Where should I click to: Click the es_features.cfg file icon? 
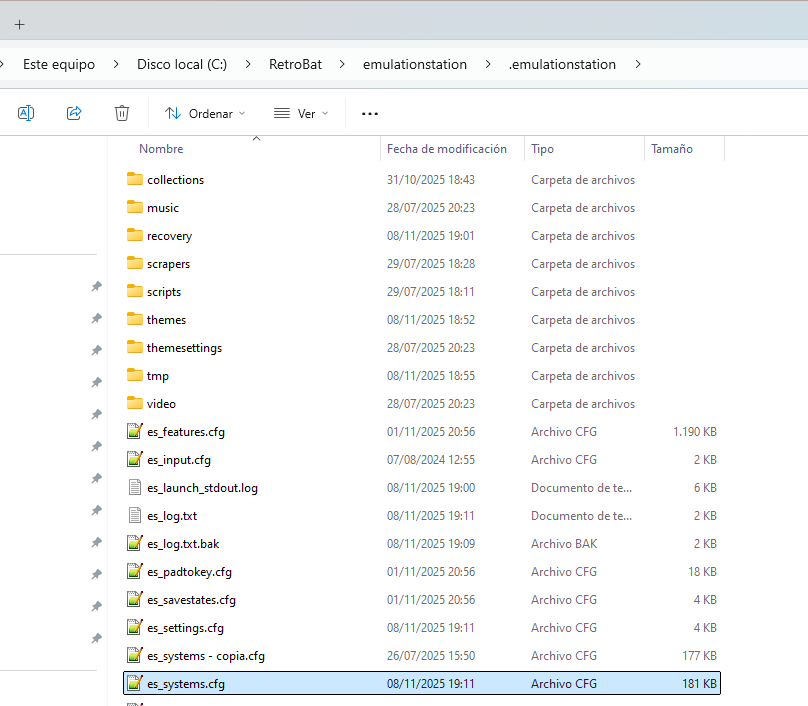[x=135, y=432]
